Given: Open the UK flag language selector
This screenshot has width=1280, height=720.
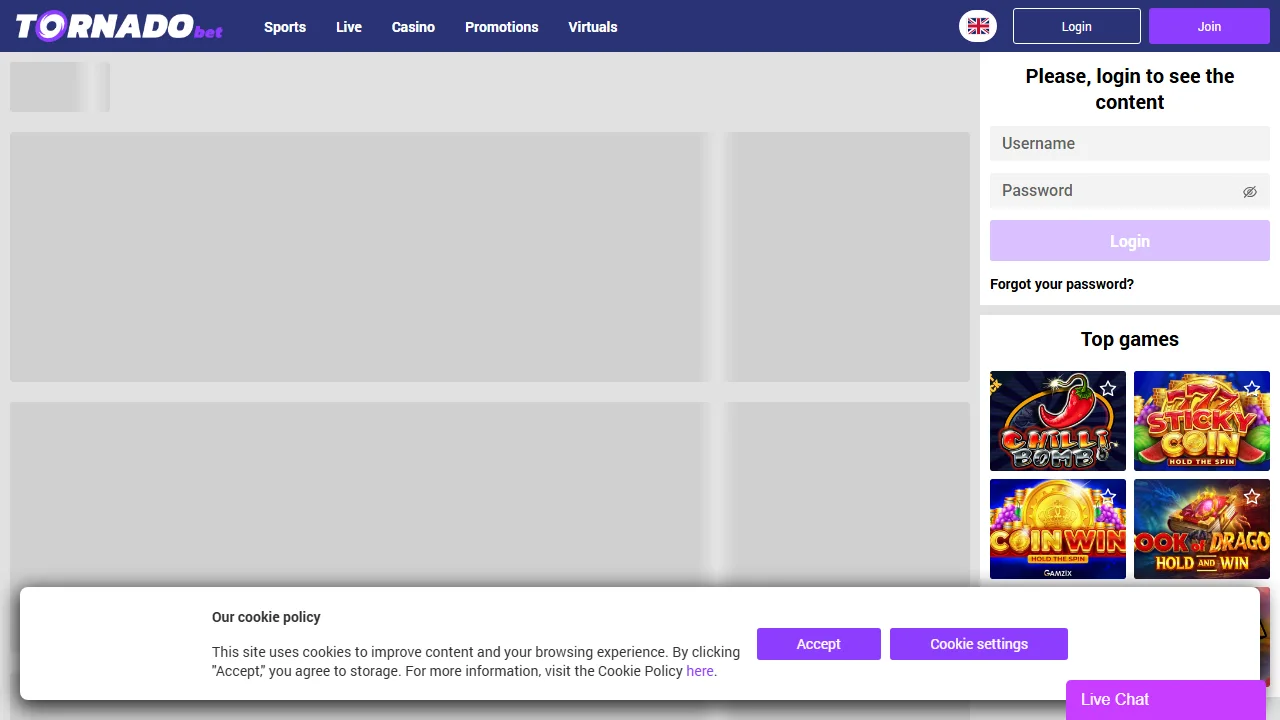Looking at the screenshot, I should tap(978, 26).
